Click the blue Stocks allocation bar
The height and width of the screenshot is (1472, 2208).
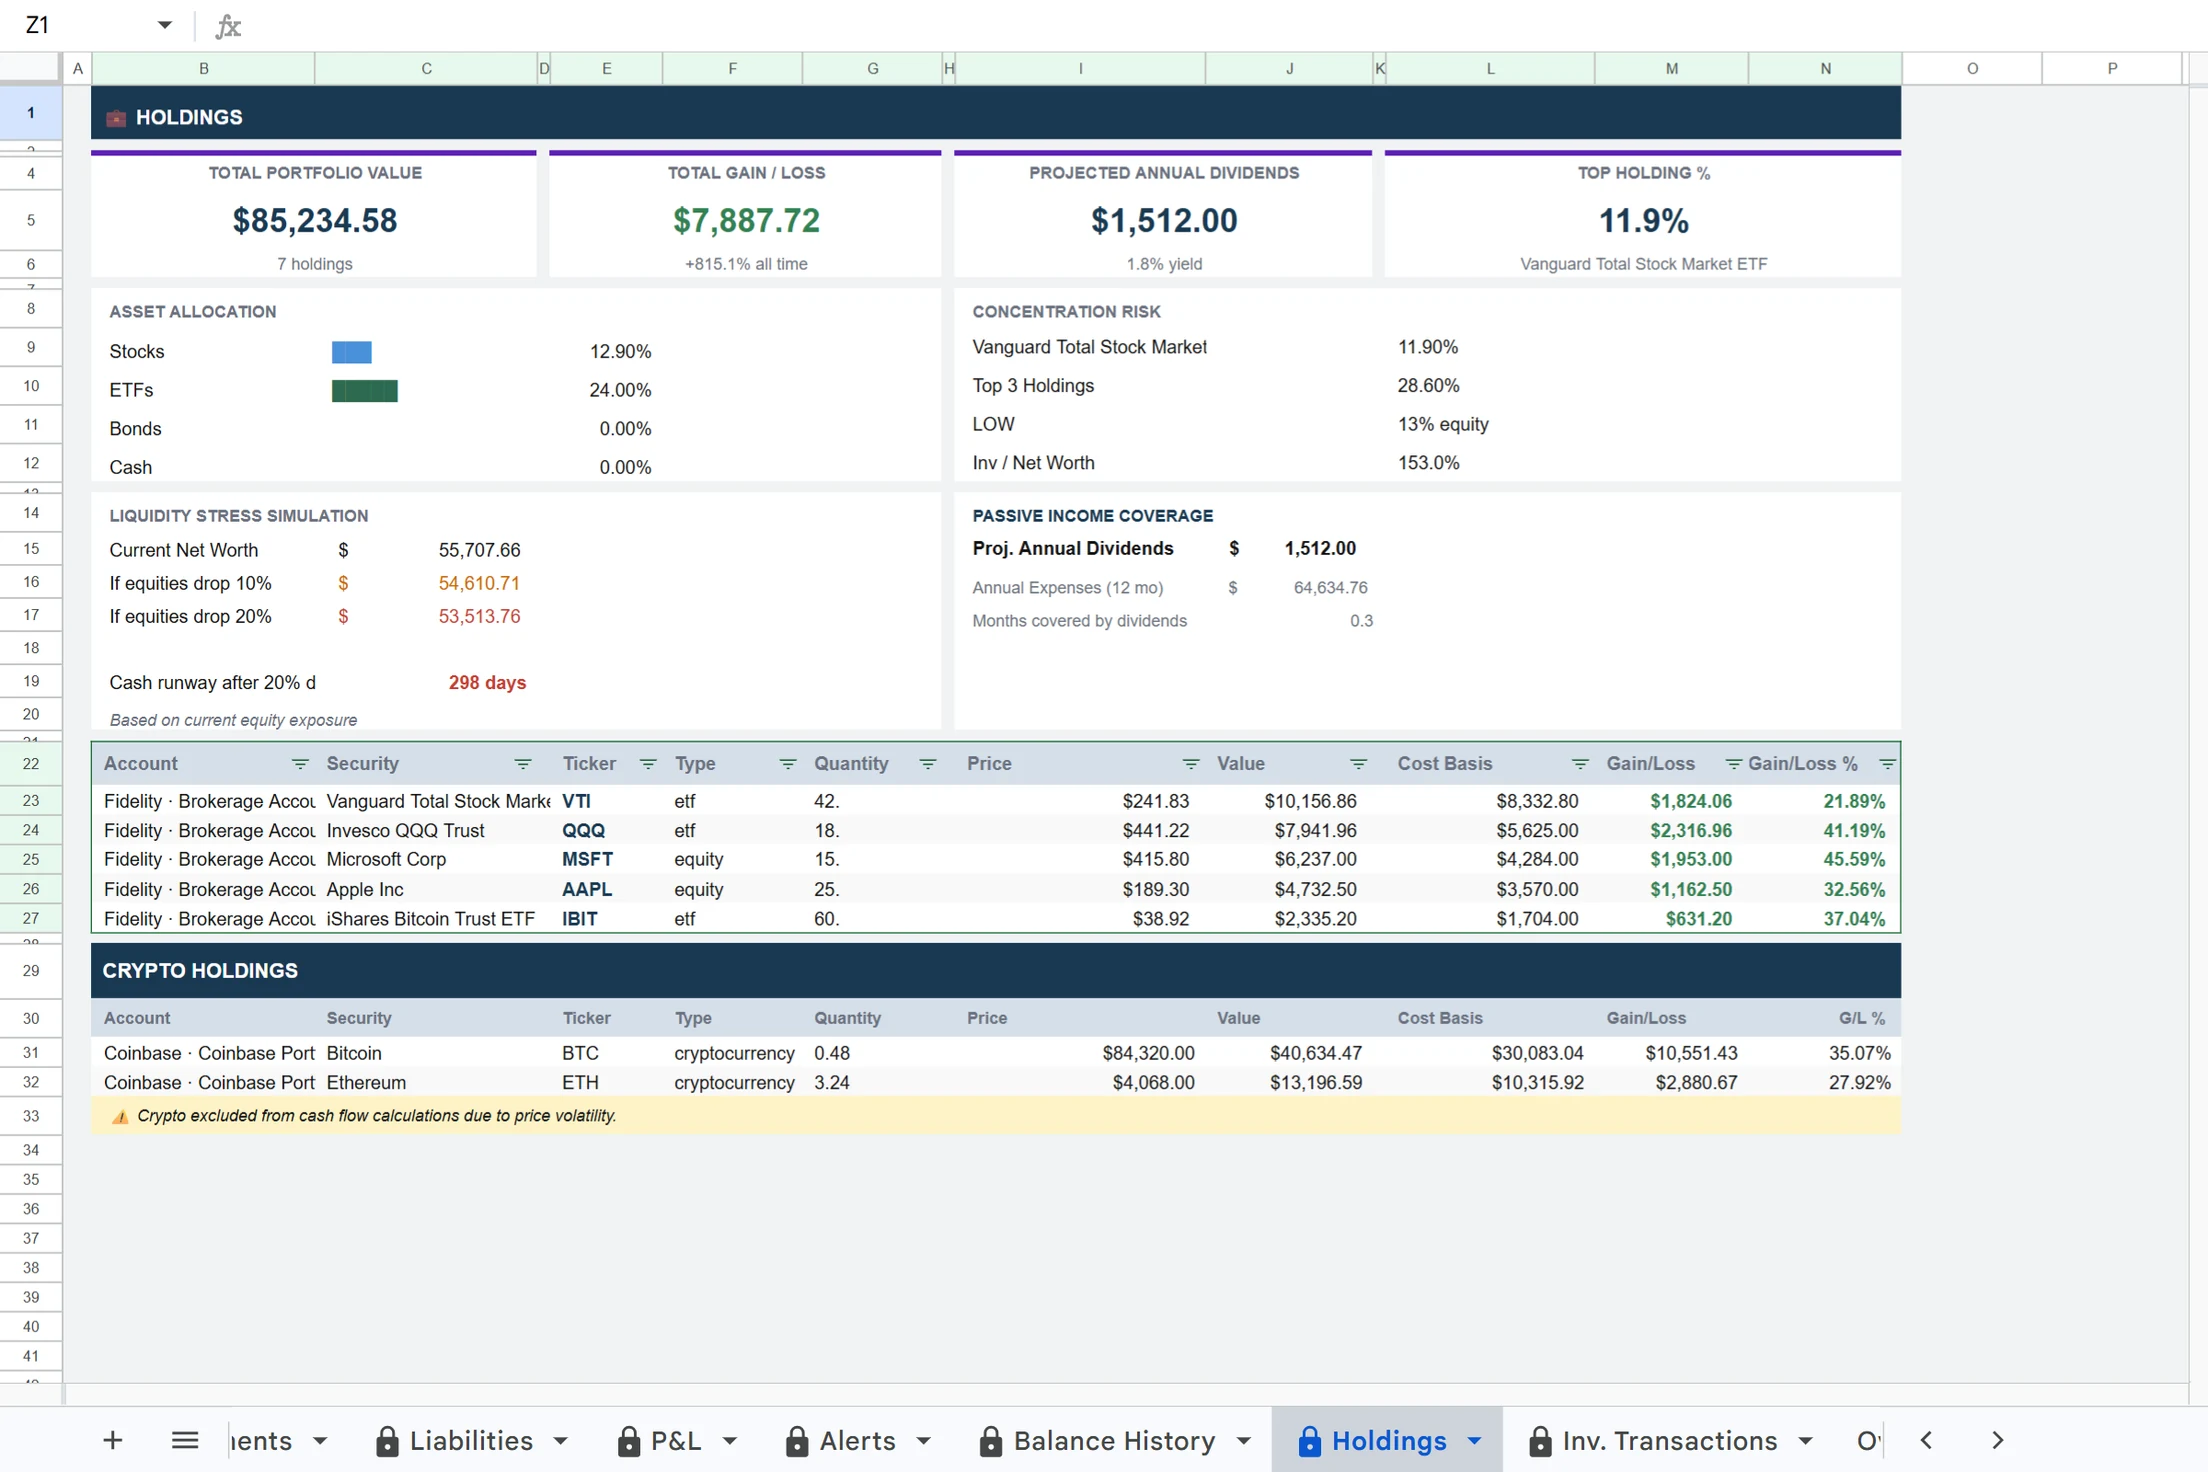[x=352, y=352]
